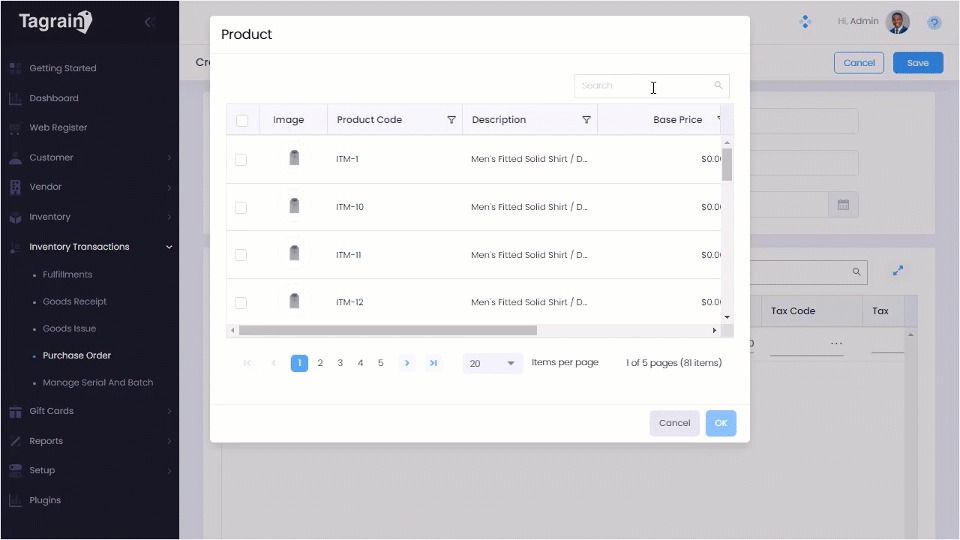Collapse the sidebar using the double-chevron icon
Viewport: 960px width, 540px height.
(149, 22)
